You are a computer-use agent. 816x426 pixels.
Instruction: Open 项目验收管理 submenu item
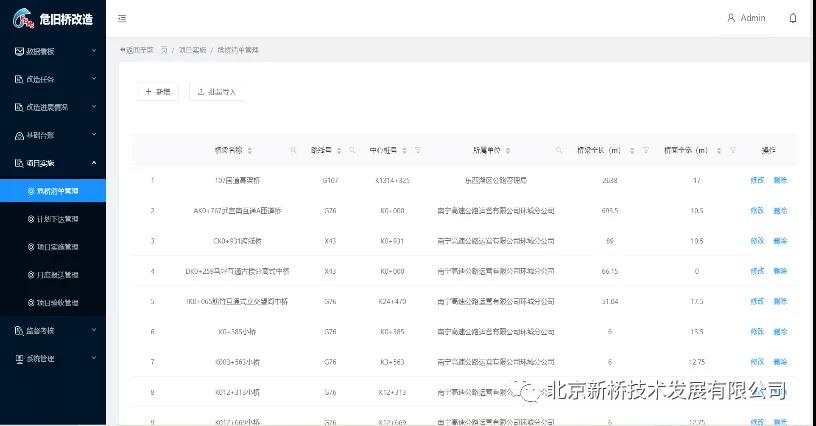(53, 303)
